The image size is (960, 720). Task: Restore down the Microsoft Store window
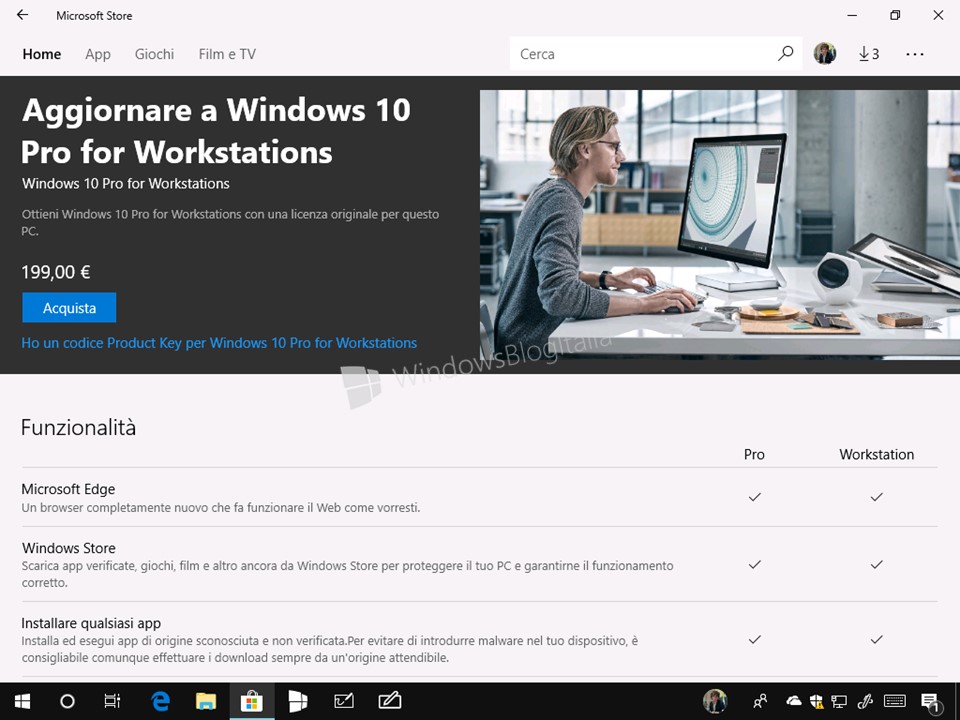(895, 15)
